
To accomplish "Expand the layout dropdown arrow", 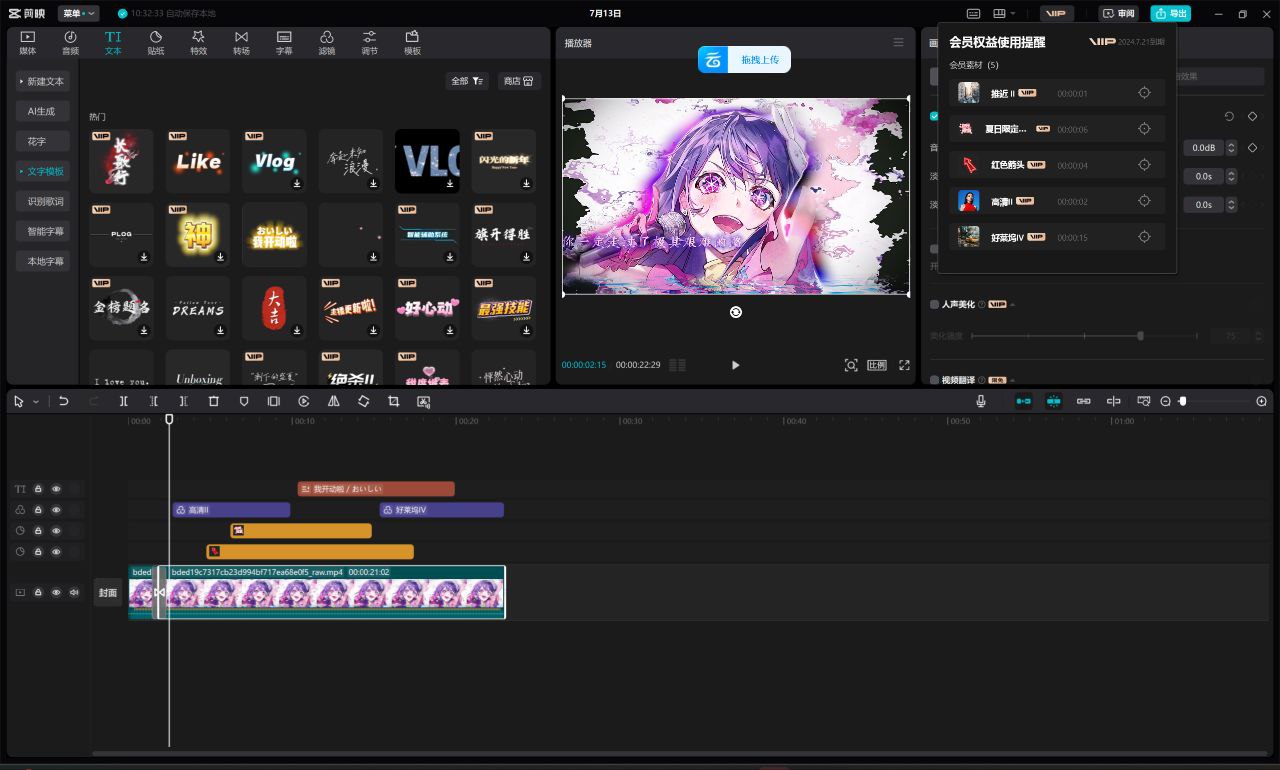I will pos(1013,14).
